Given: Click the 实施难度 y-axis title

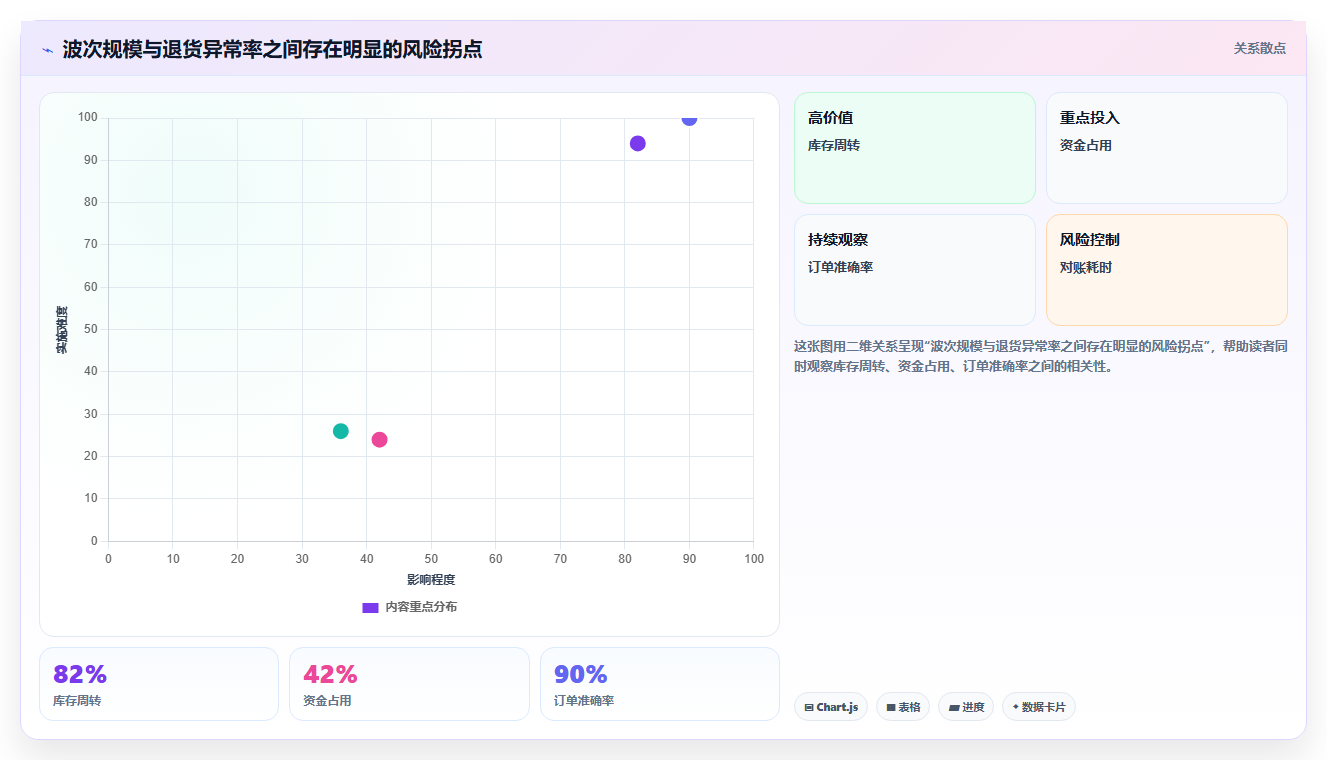Looking at the screenshot, I should (x=62, y=330).
